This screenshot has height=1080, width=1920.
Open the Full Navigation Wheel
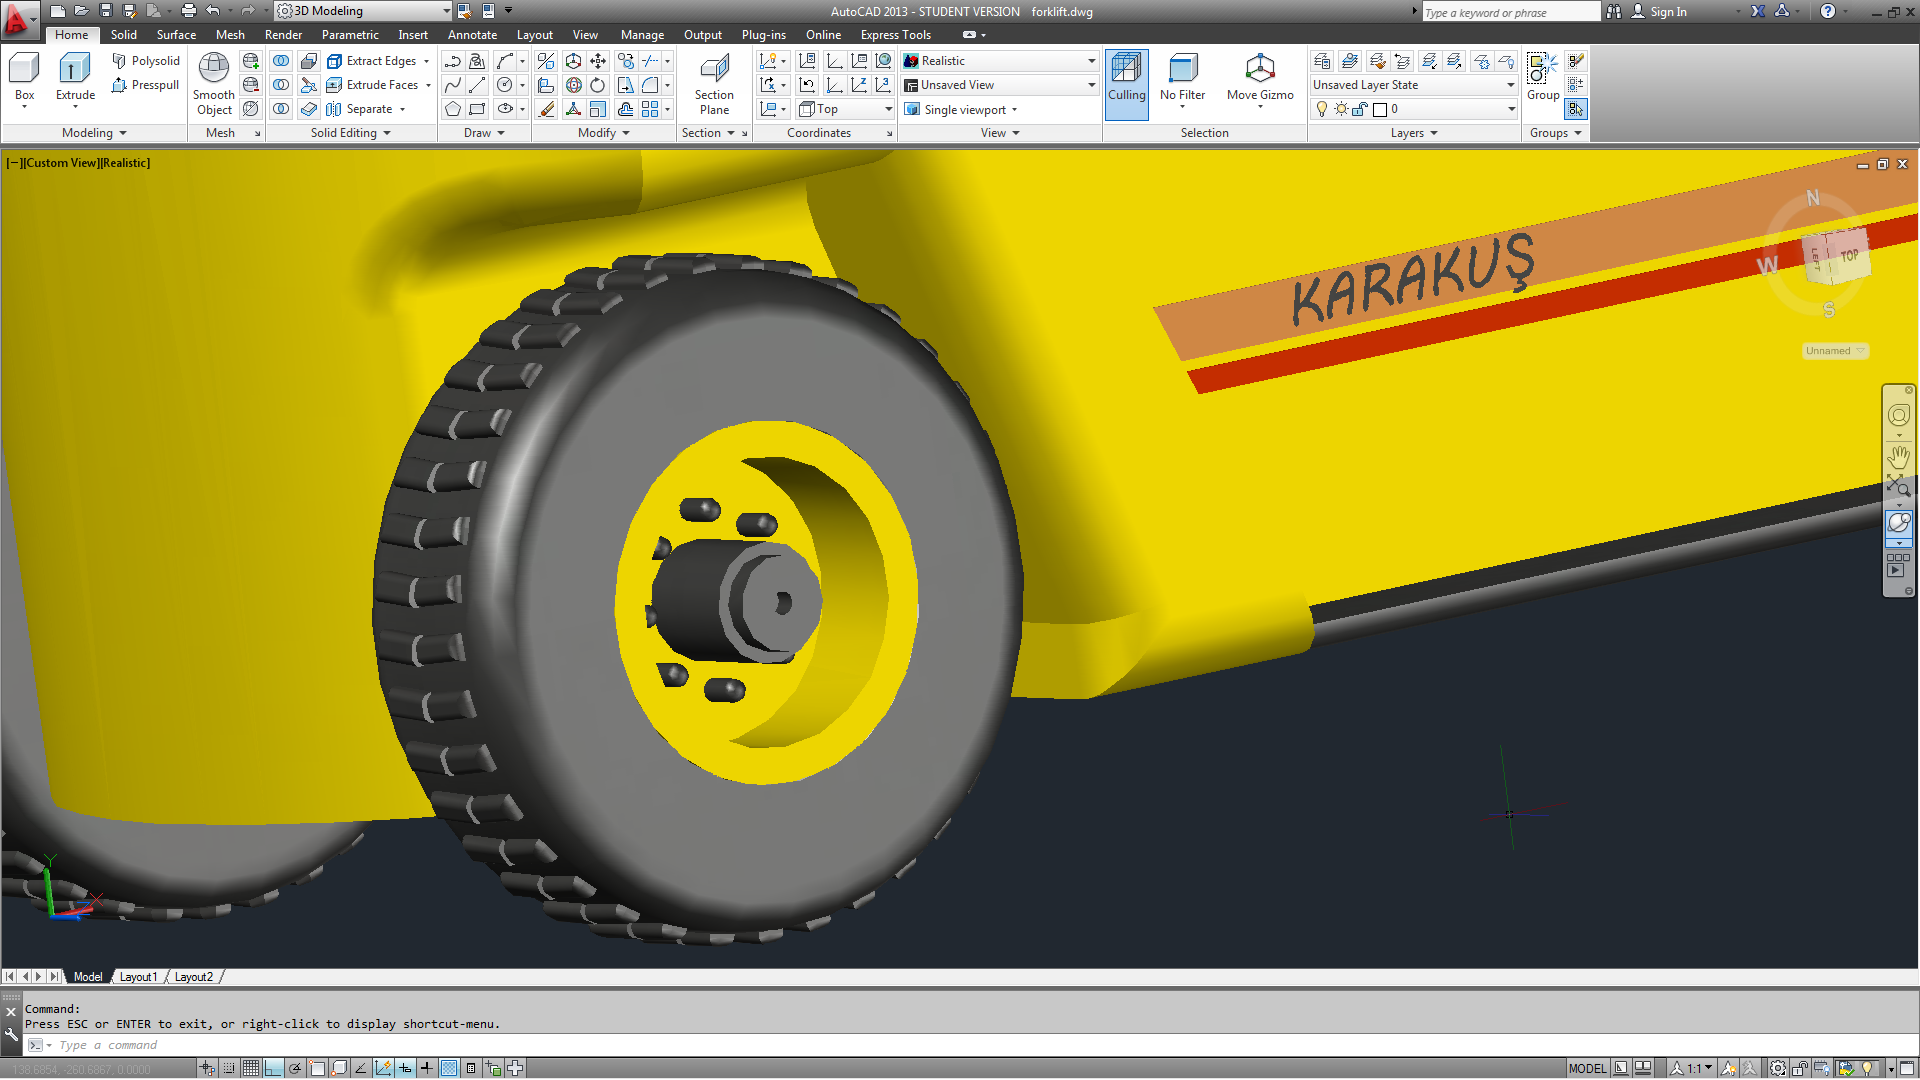(x=1898, y=414)
